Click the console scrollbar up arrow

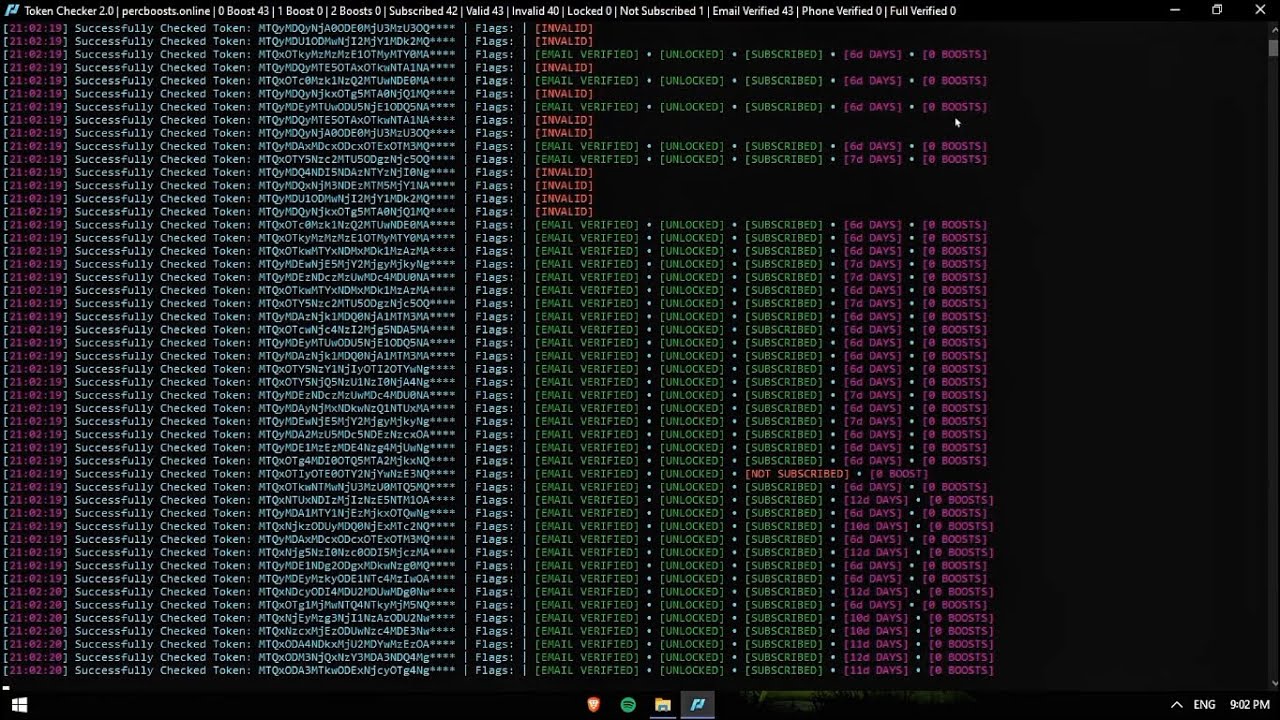[x=1273, y=28]
